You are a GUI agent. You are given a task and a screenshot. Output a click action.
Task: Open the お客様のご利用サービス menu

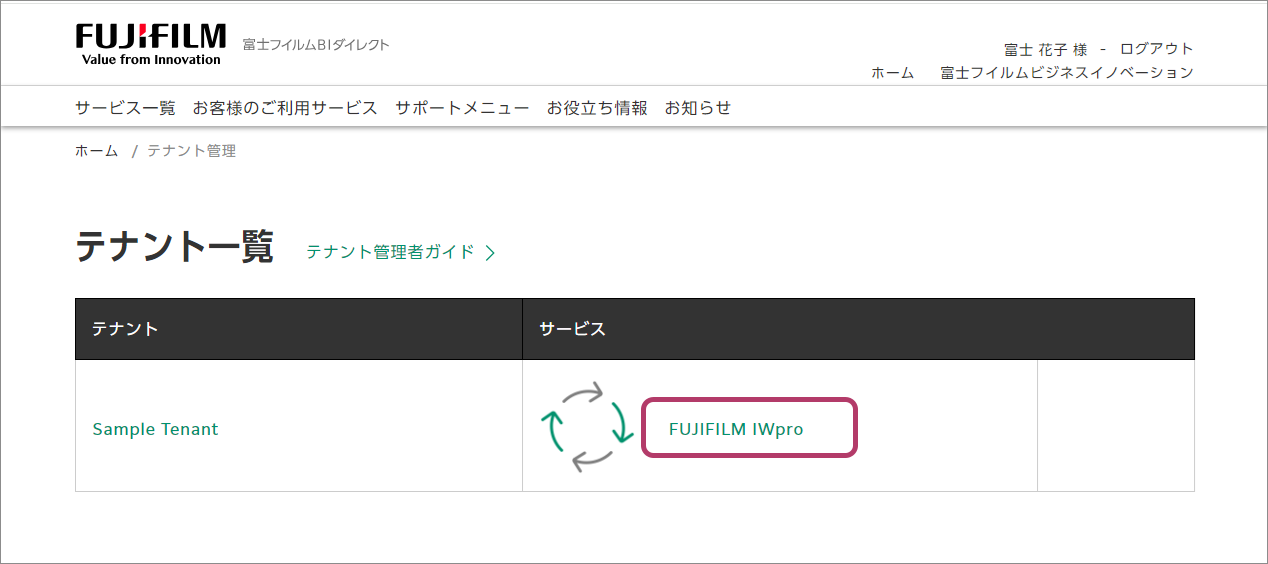285,108
